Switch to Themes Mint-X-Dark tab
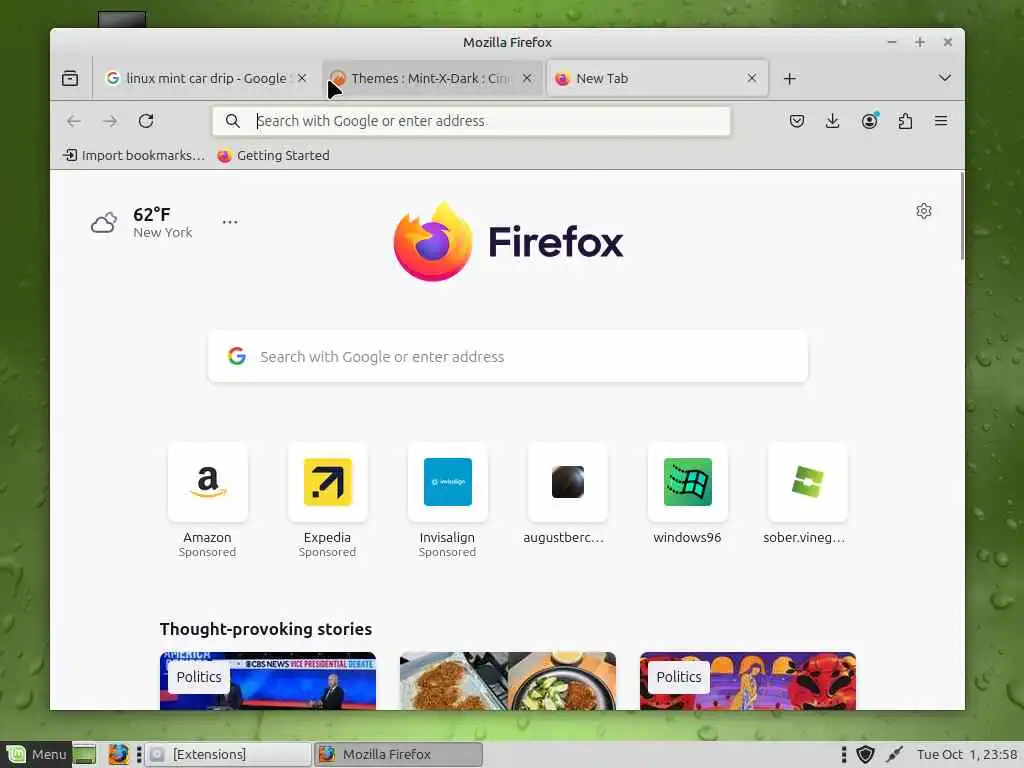The width and height of the screenshot is (1024, 768). point(432,78)
